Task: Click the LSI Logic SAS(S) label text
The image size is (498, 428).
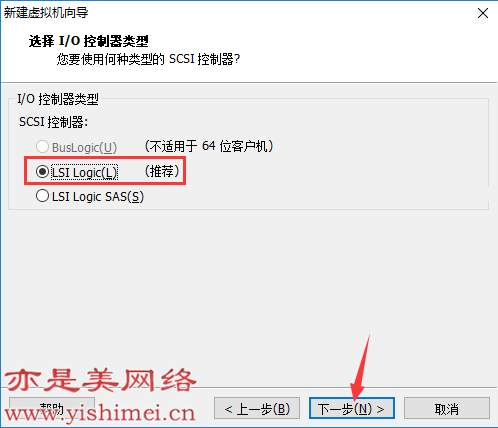Action: pos(98,197)
